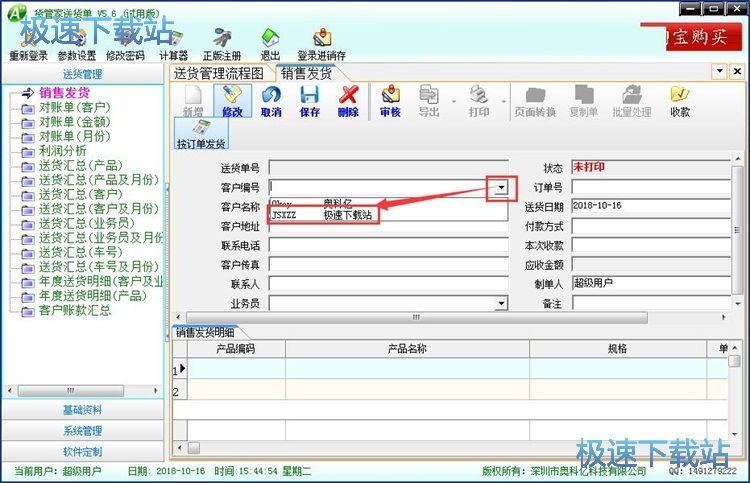
Task: Open dropdown arrow next to 打印
Action: click(x=503, y=101)
